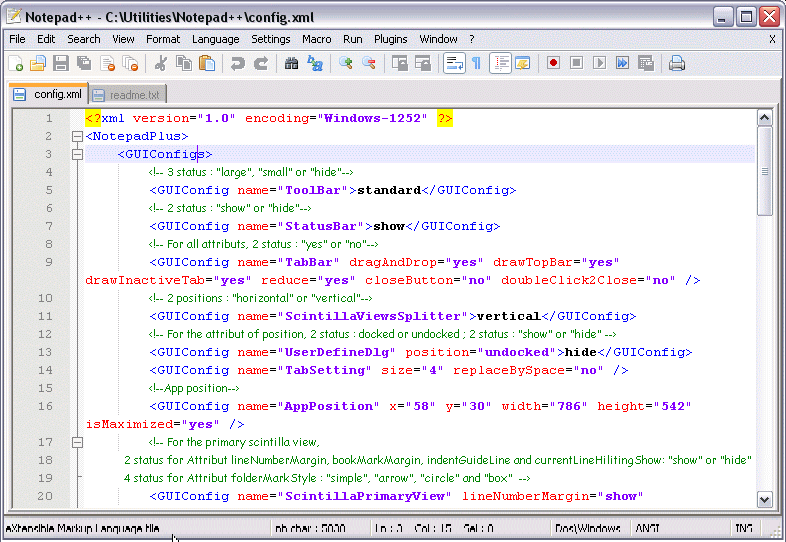
Task: Open the File menu
Action: [x=17, y=39]
